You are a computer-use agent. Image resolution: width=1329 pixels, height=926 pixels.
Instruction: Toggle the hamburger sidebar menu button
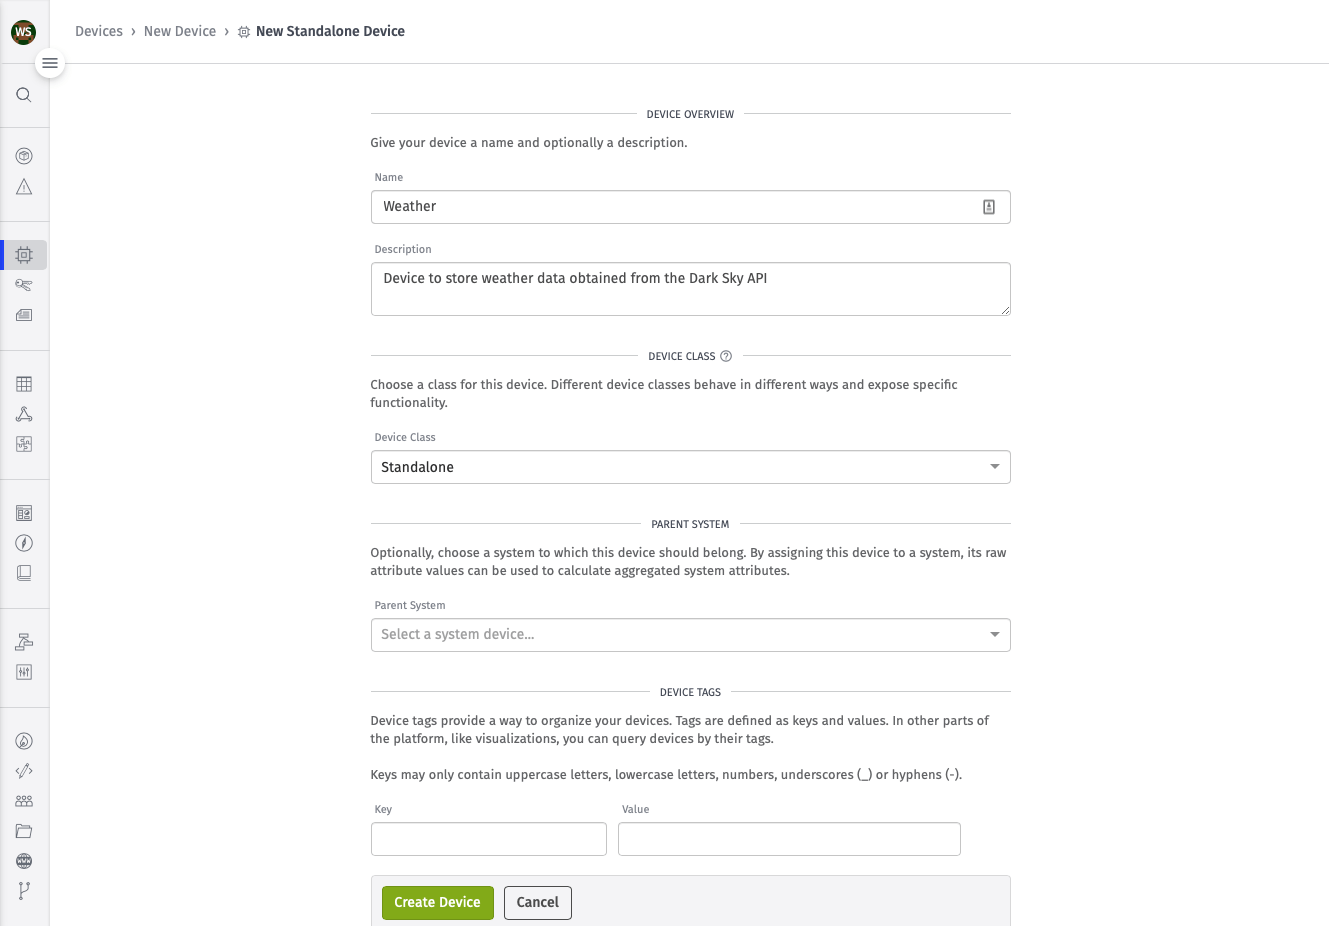pyautogui.click(x=50, y=63)
